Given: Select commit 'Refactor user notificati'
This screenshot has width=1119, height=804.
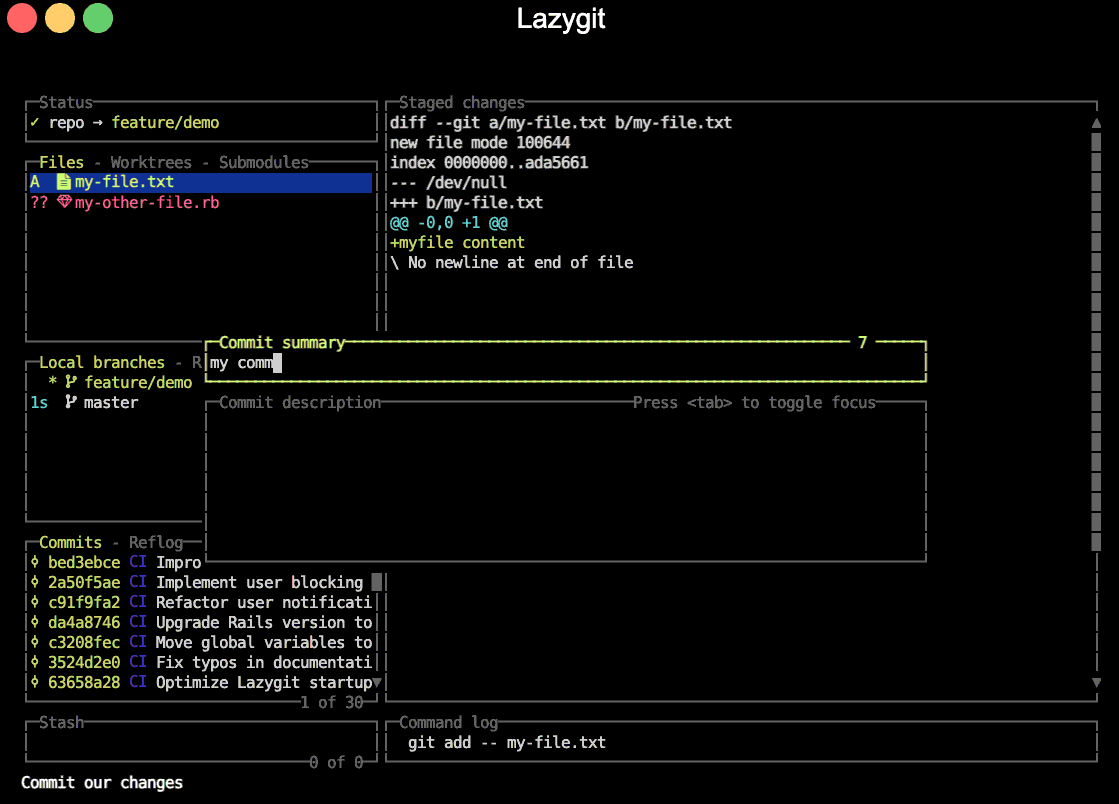Looking at the screenshot, I should pos(264,602).
